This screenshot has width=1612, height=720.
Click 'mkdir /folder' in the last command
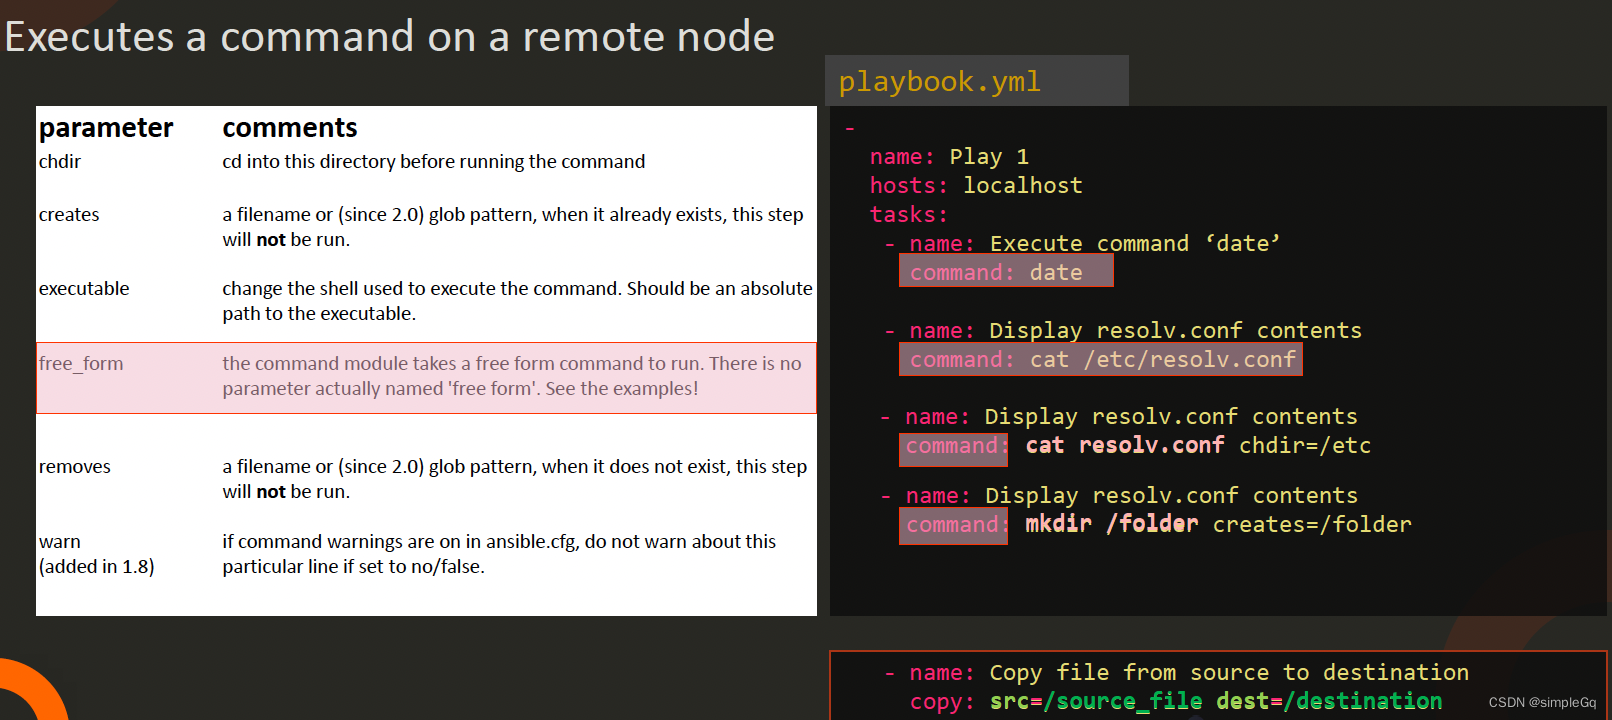point(1112,525)
